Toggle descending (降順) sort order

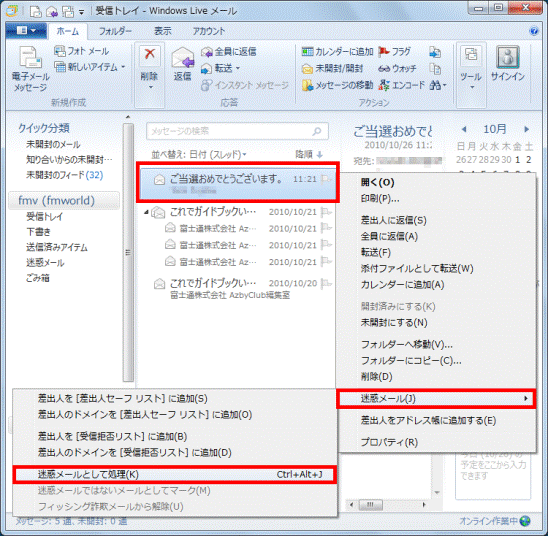pos(309,154)
